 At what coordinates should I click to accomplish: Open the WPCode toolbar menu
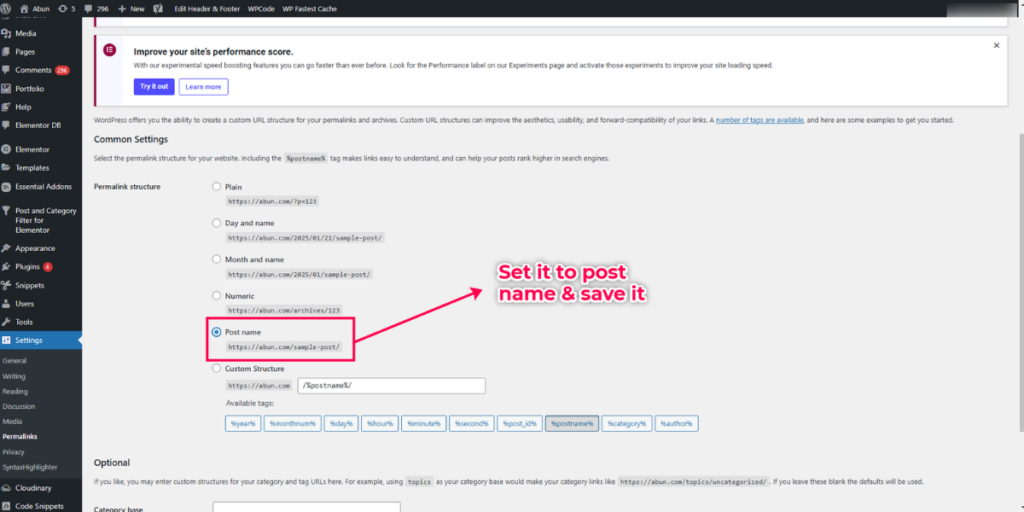[x=261, y=9]
